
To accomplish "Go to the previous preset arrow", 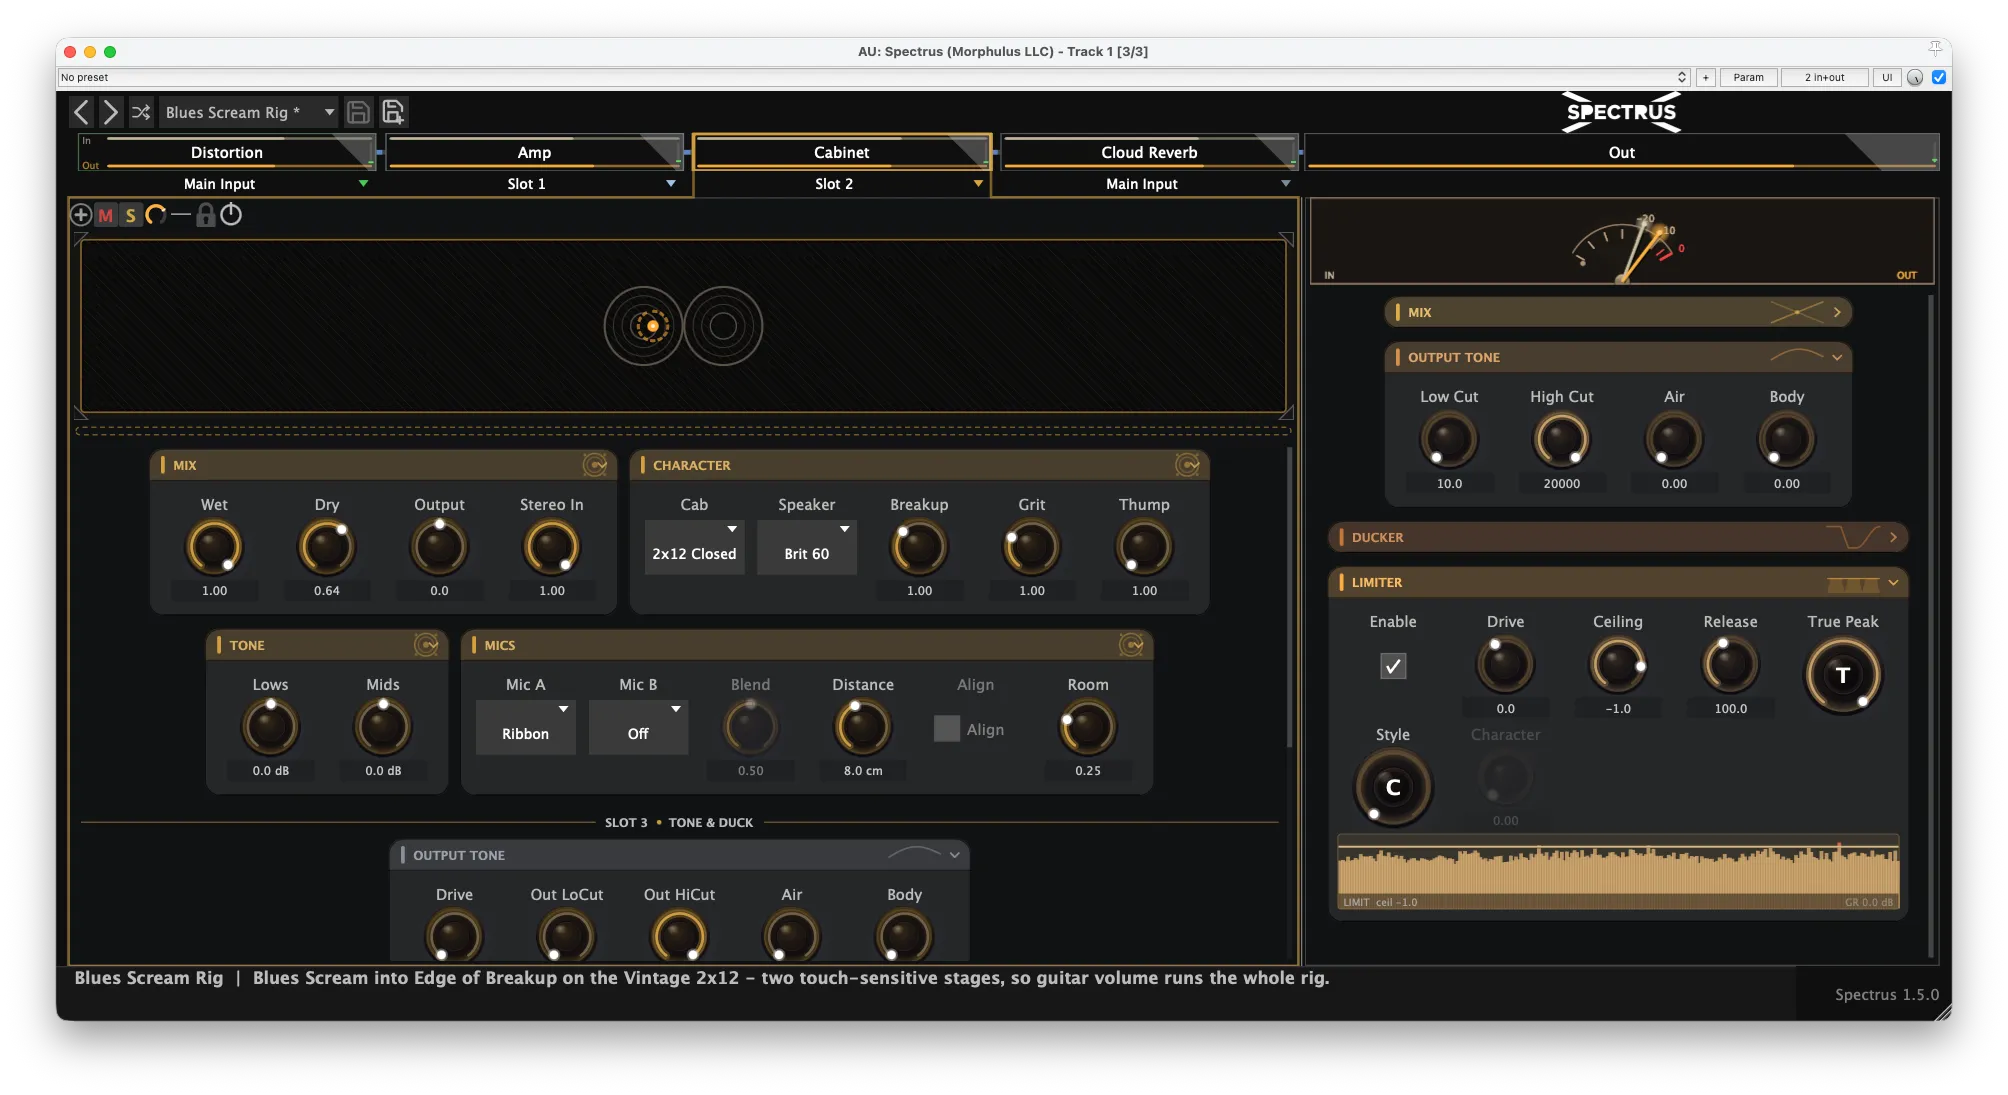I will point(82,112).
